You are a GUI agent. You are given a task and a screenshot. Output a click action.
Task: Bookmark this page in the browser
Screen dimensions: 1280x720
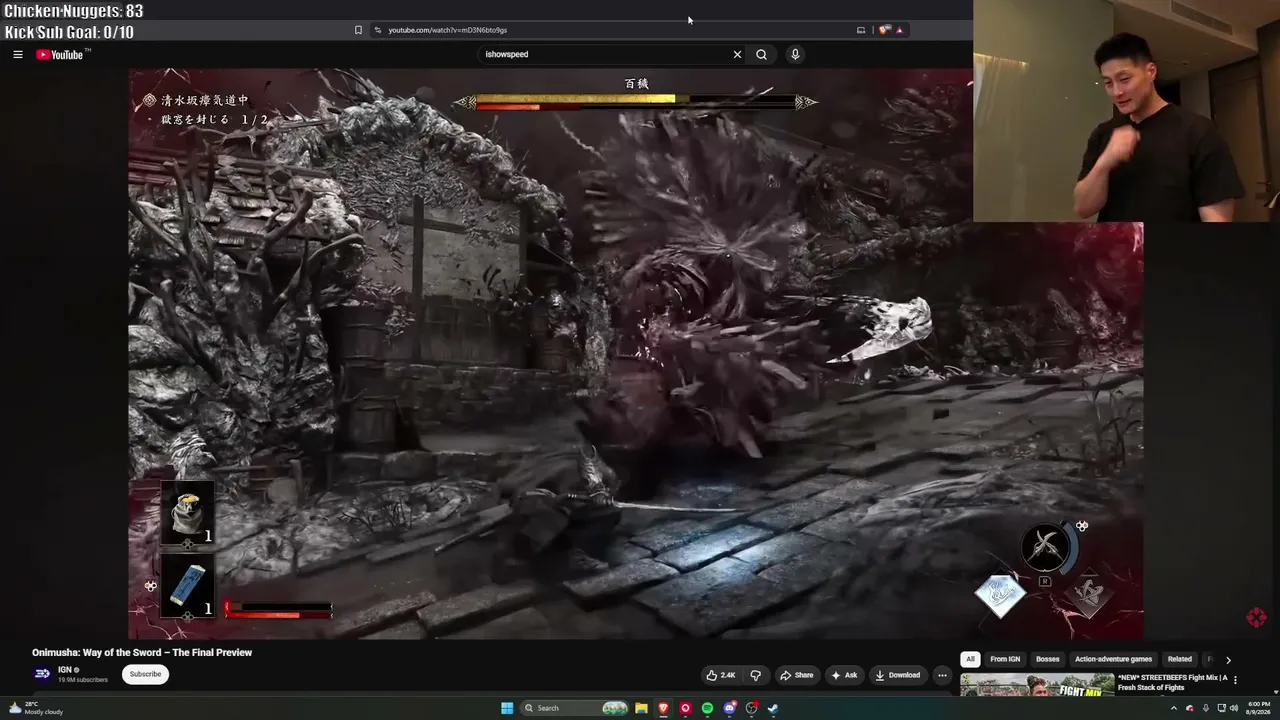coord(358,30)
